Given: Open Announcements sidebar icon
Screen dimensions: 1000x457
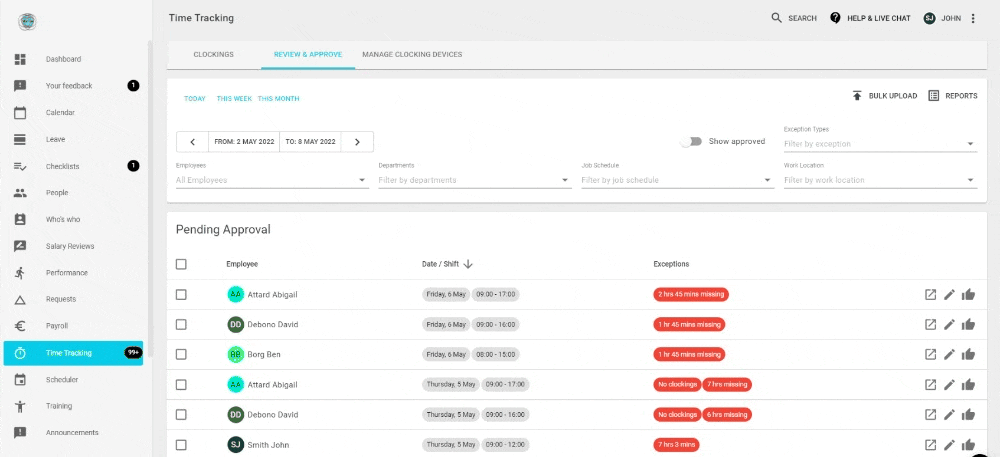Looking at the screenshot, I should [x=20, y=433].
